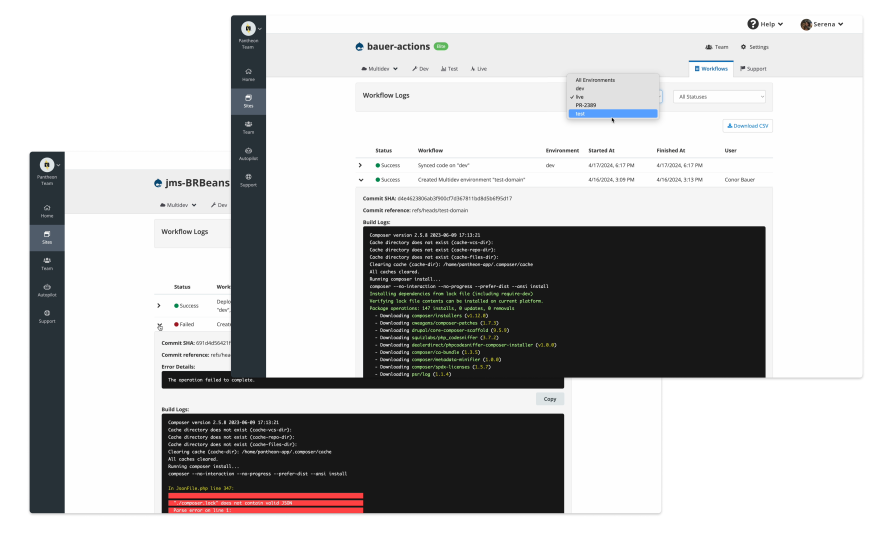The height and width of the screenshot is (534, 890).
Task: Open Sites icon in bauer-actions sidebar
Action: click(248, 98)
